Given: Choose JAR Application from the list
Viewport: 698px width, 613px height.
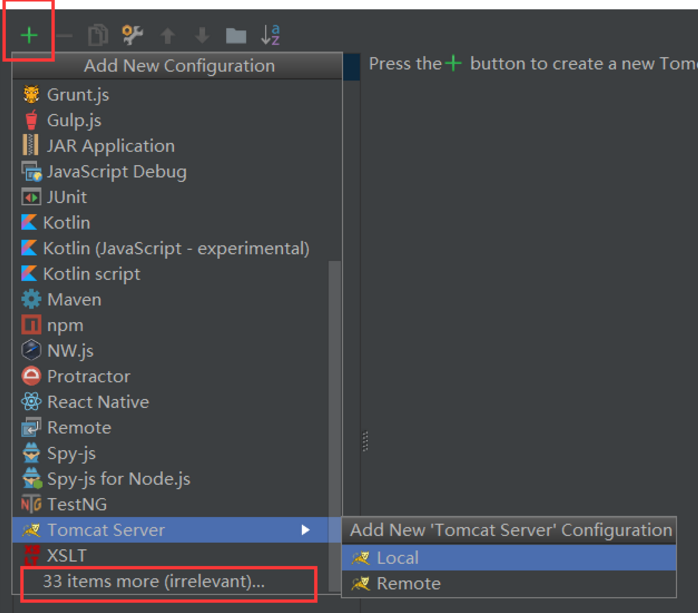Looking at the screenshot, I should [177, 146].
